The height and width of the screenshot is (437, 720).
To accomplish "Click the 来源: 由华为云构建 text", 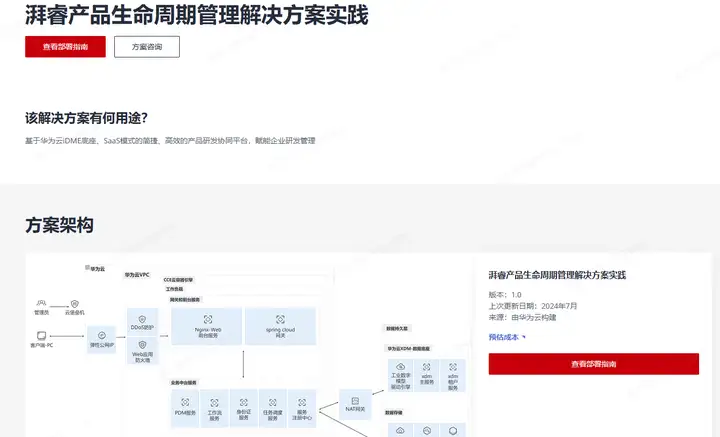I will tap(522, 317).
